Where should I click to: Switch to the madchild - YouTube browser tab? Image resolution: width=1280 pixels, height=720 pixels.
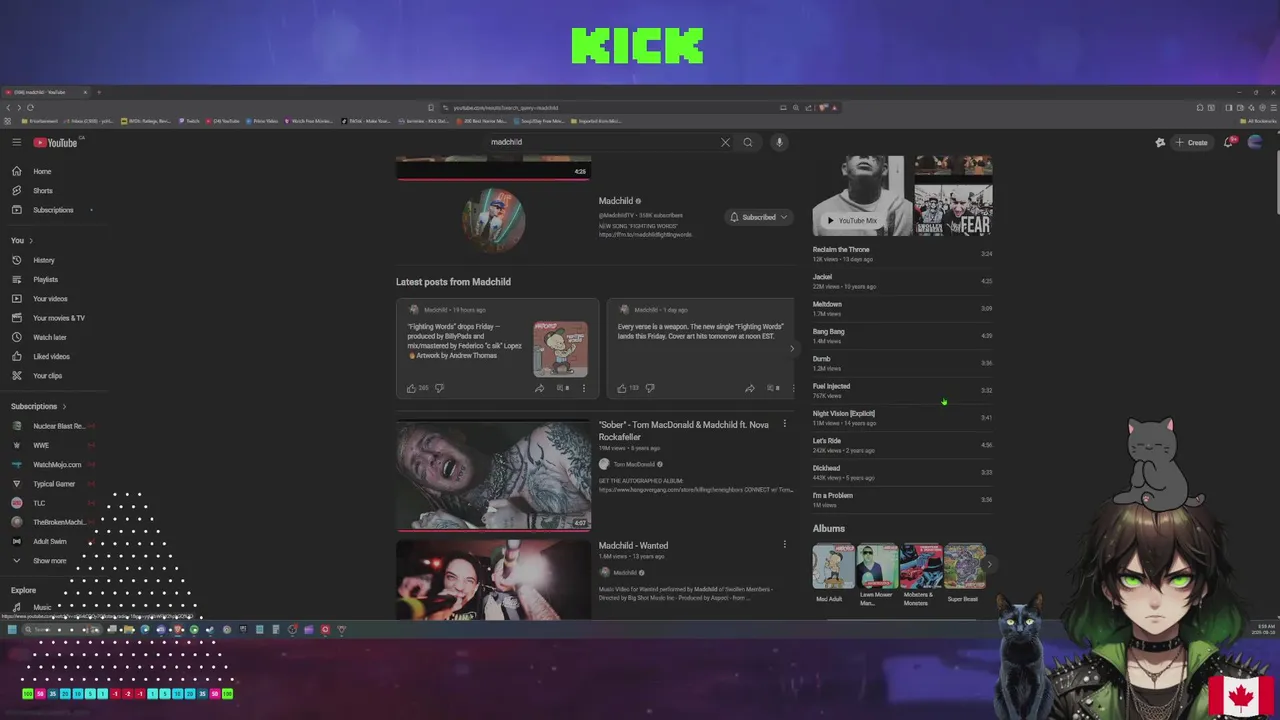pos(45,92)
